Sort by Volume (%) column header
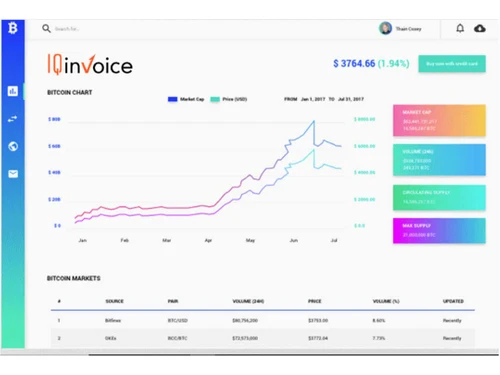This screenshot has height=375, width=500. (386, 301)
